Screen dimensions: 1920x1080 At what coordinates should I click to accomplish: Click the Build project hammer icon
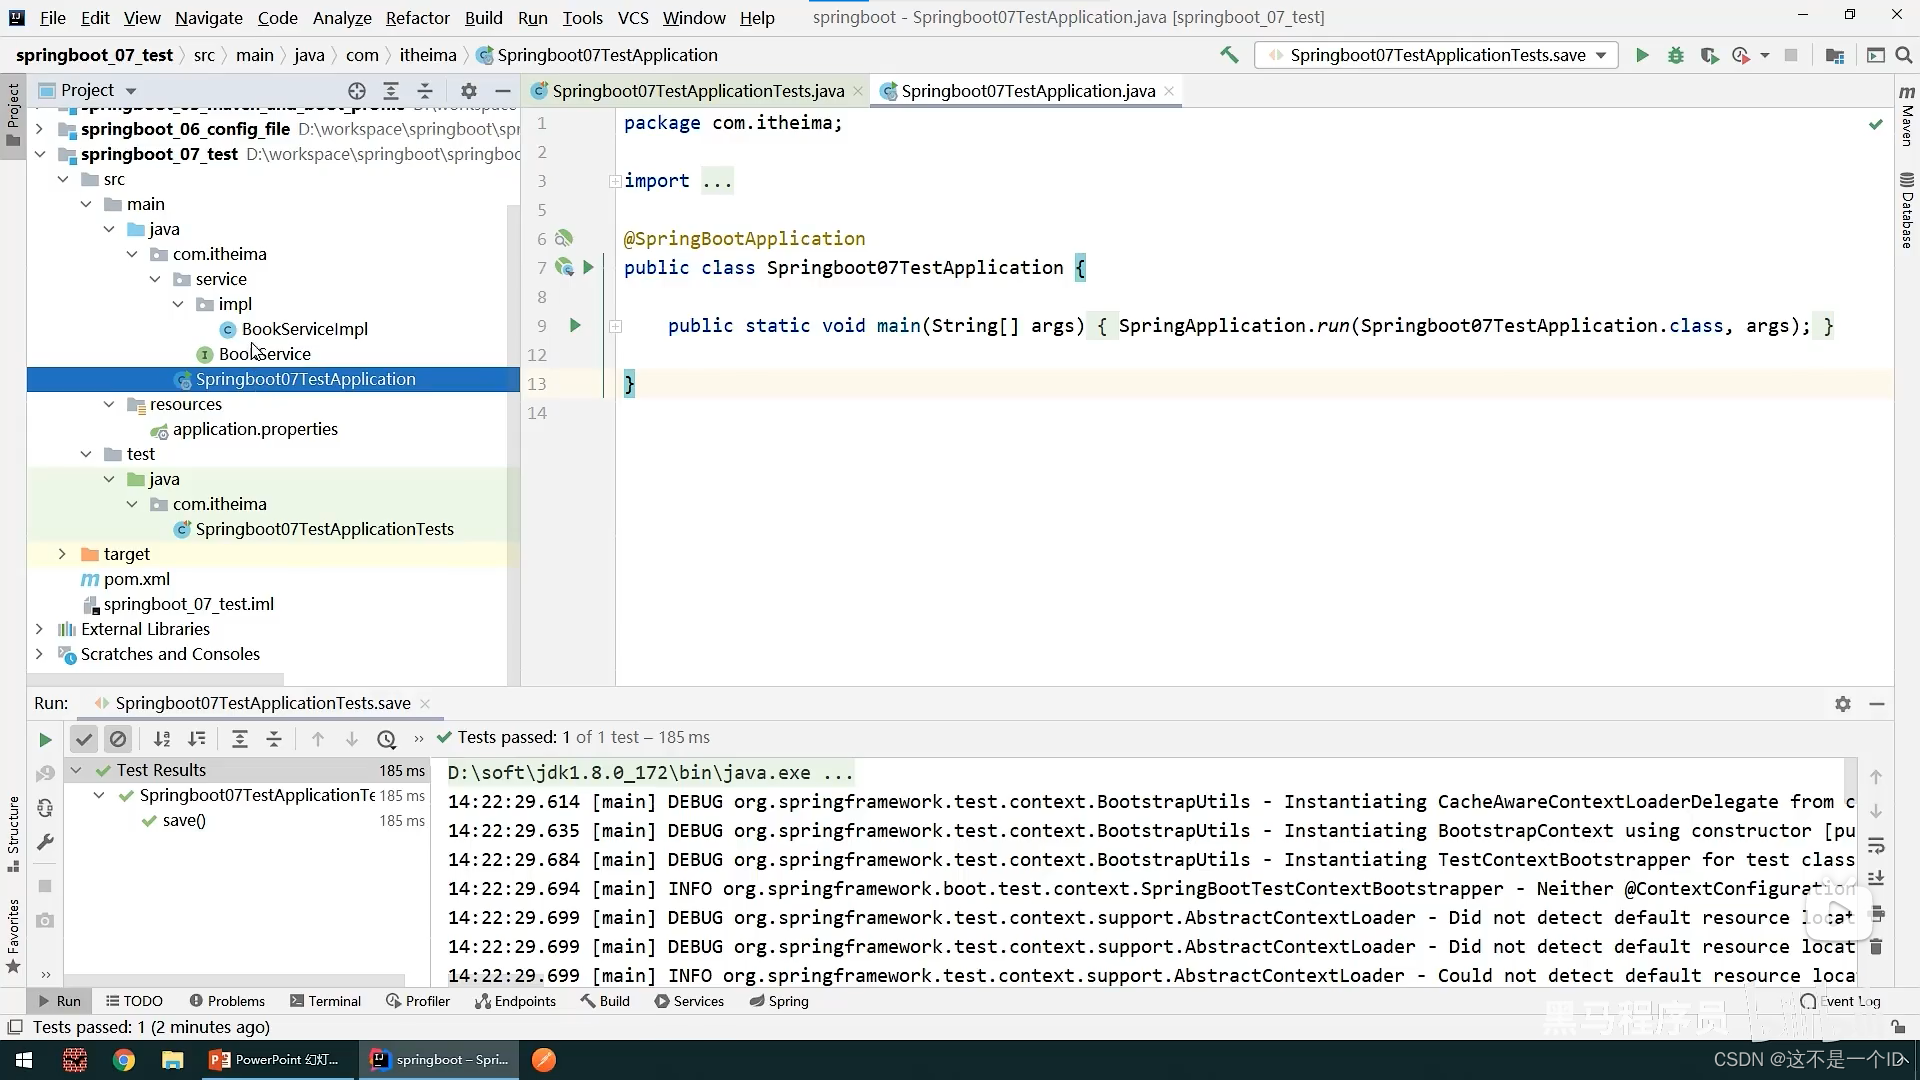1229,55
